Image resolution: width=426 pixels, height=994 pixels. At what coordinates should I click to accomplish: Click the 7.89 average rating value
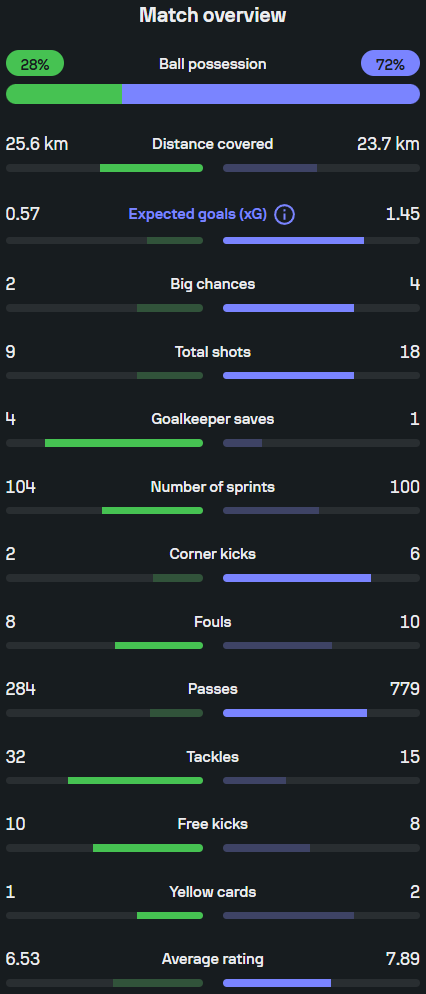(403, 959)
